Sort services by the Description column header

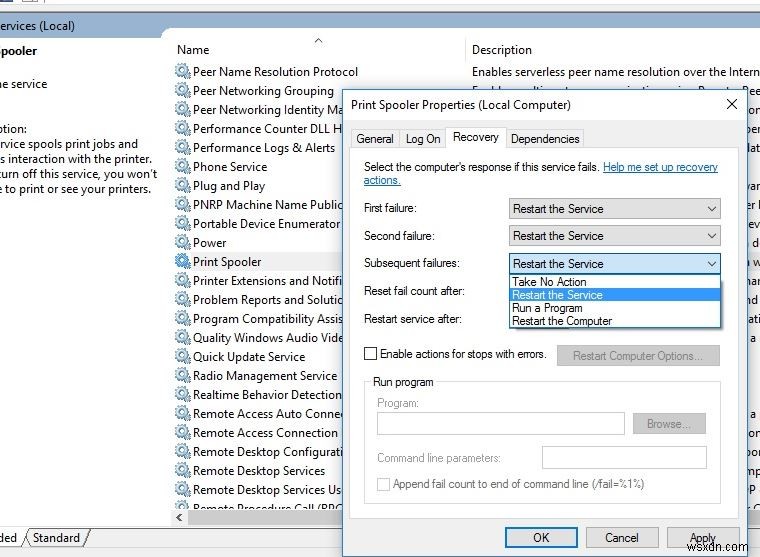click(x=502, y=49)
